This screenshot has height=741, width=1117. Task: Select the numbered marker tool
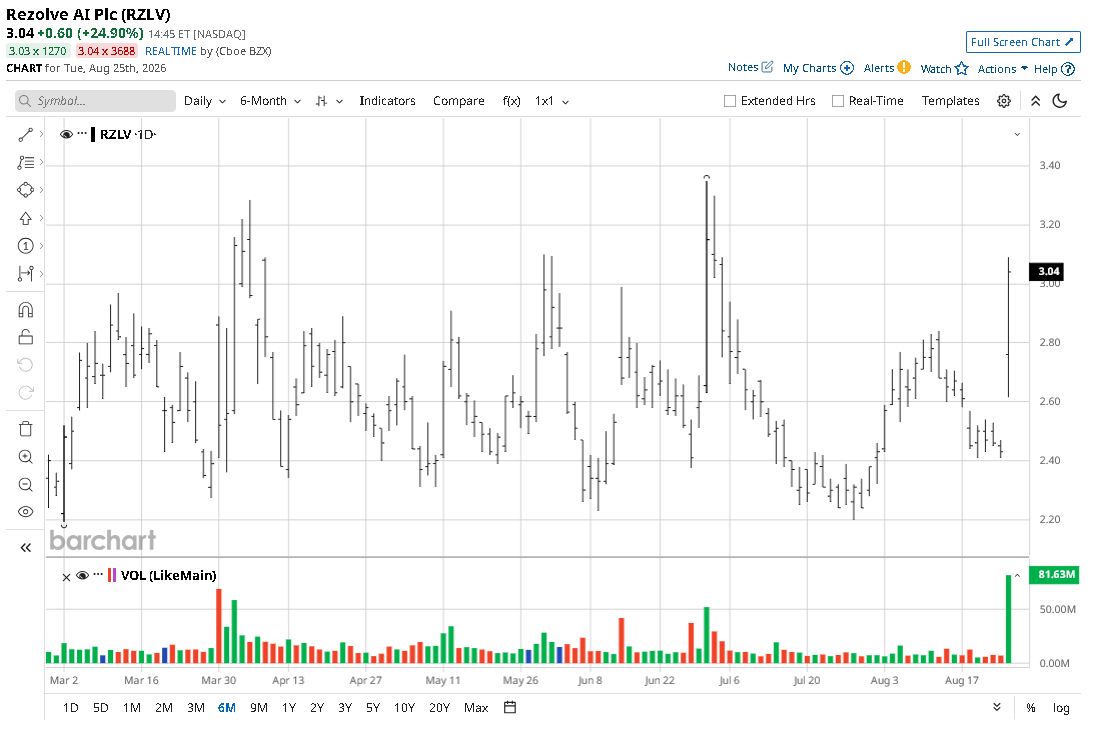26,246
